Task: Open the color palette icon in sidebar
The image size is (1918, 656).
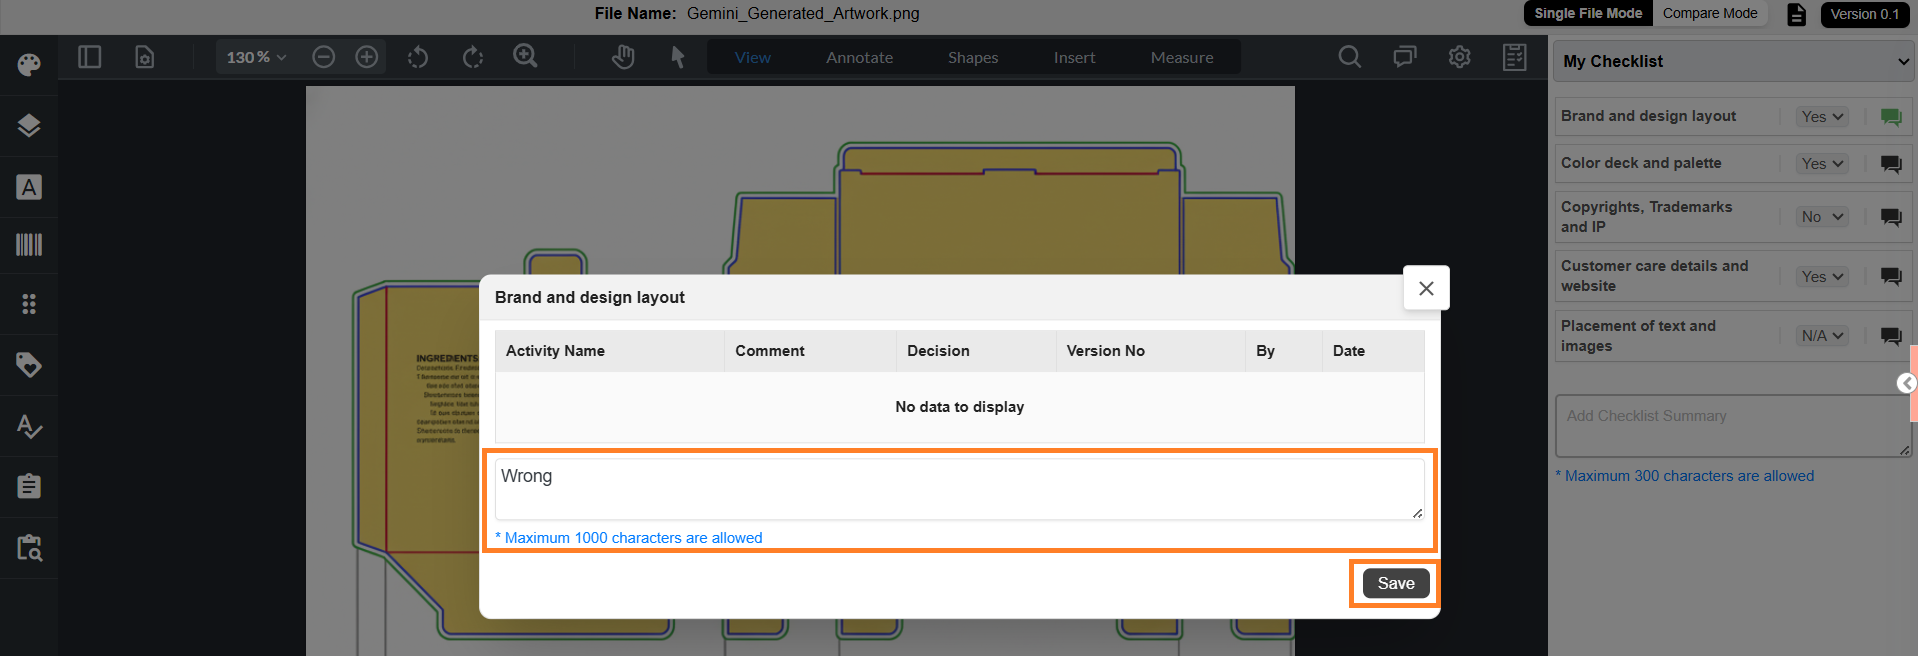Action: click(29, 65)
